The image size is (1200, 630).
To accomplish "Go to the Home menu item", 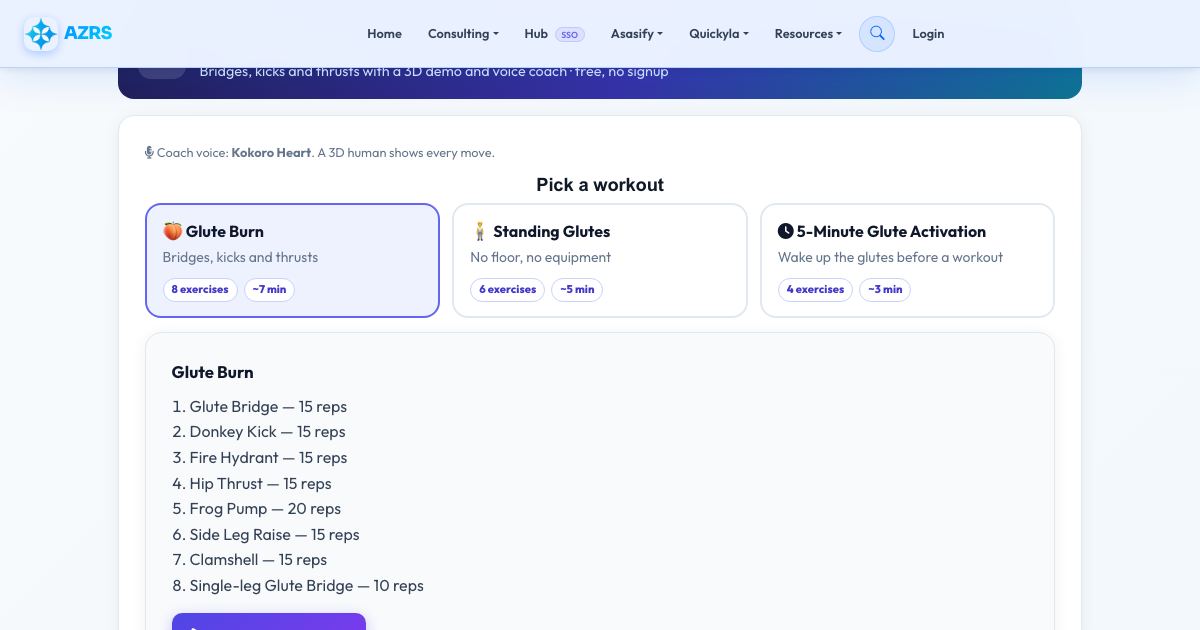I will click(384, 34).
